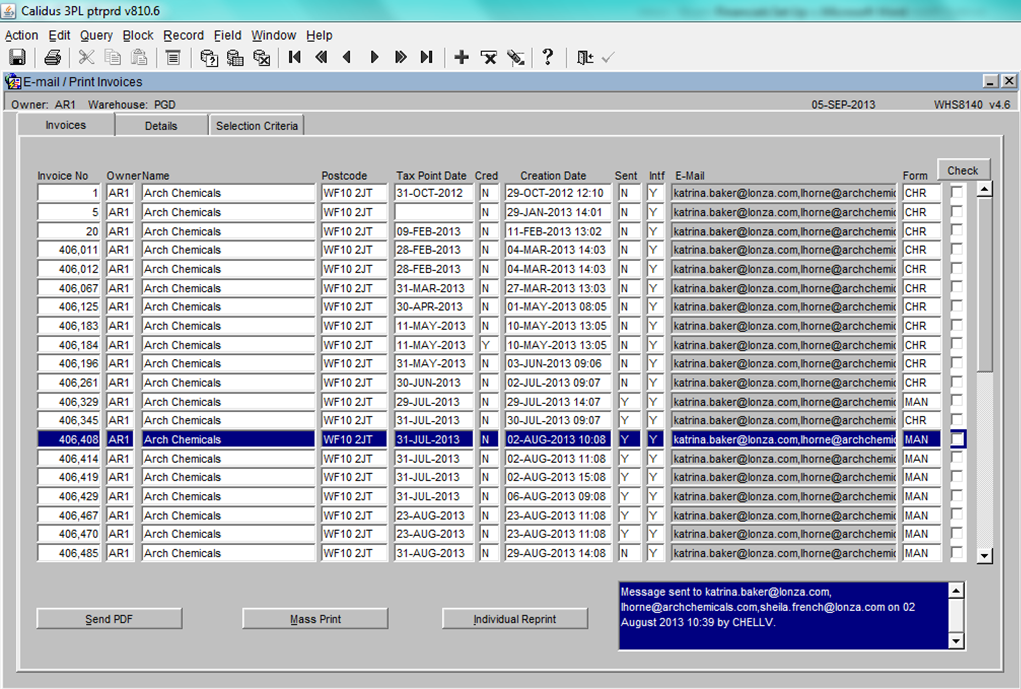This screenshot has width=1021, height=689.
Task: Click the Execute Query icon
Action: point(235,57)
